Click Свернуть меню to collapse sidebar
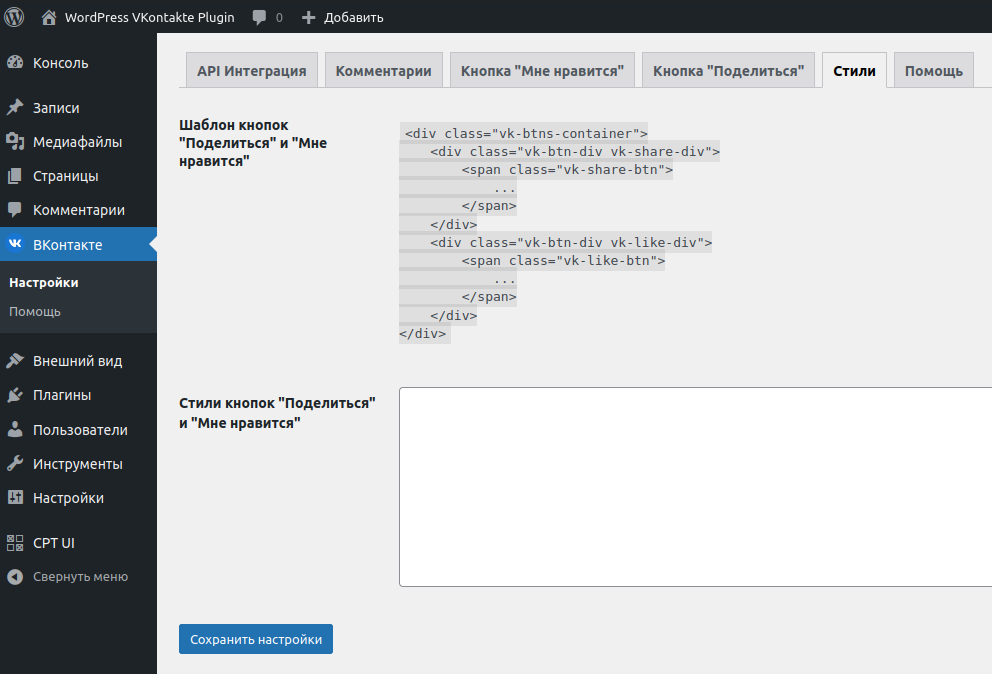 point(80,577)
